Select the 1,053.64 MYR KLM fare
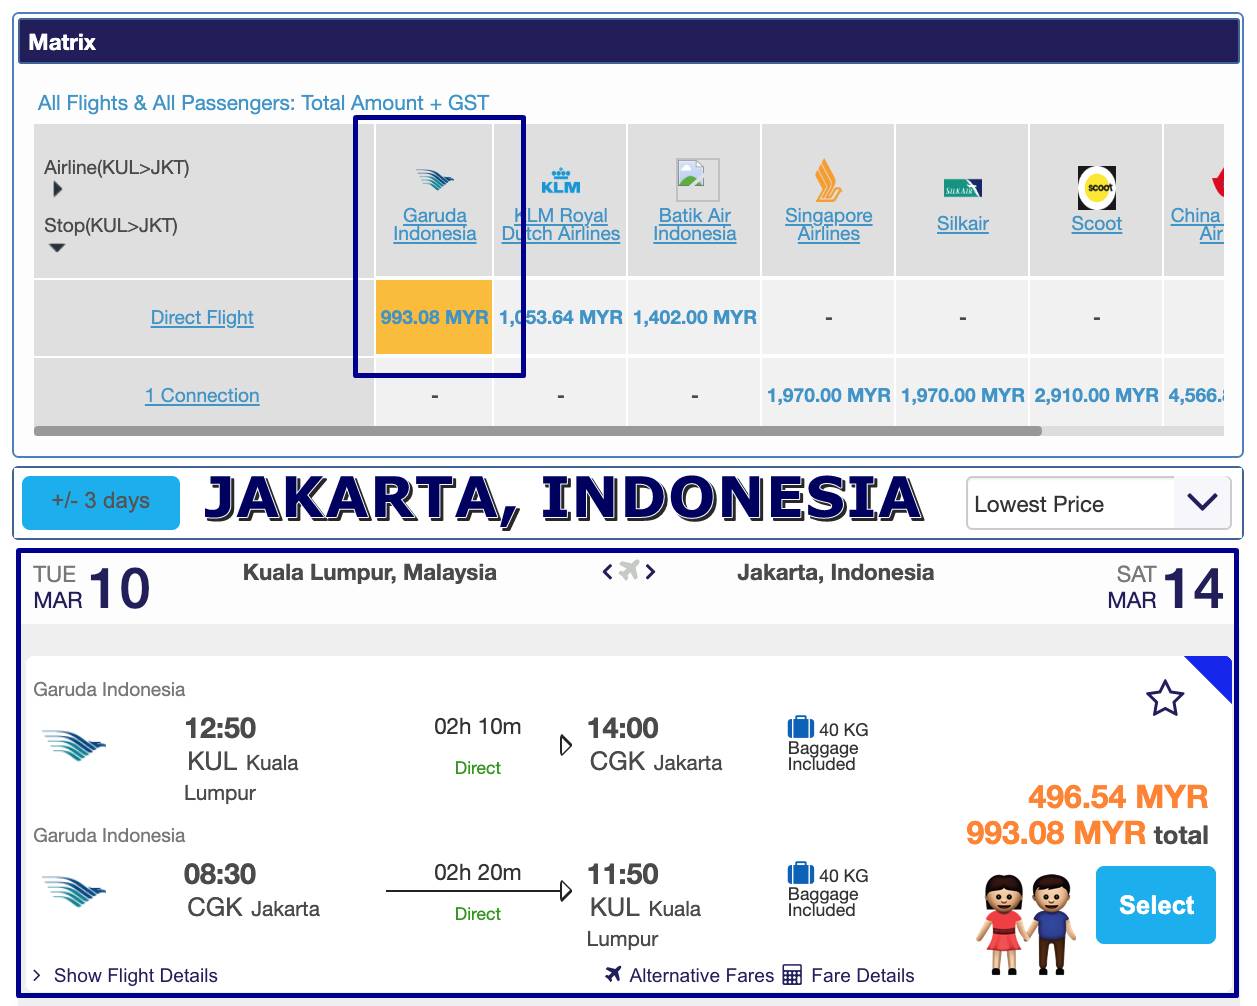Screen dimensions: 1257x1006 pyautogui.click(x=561, y=317)
